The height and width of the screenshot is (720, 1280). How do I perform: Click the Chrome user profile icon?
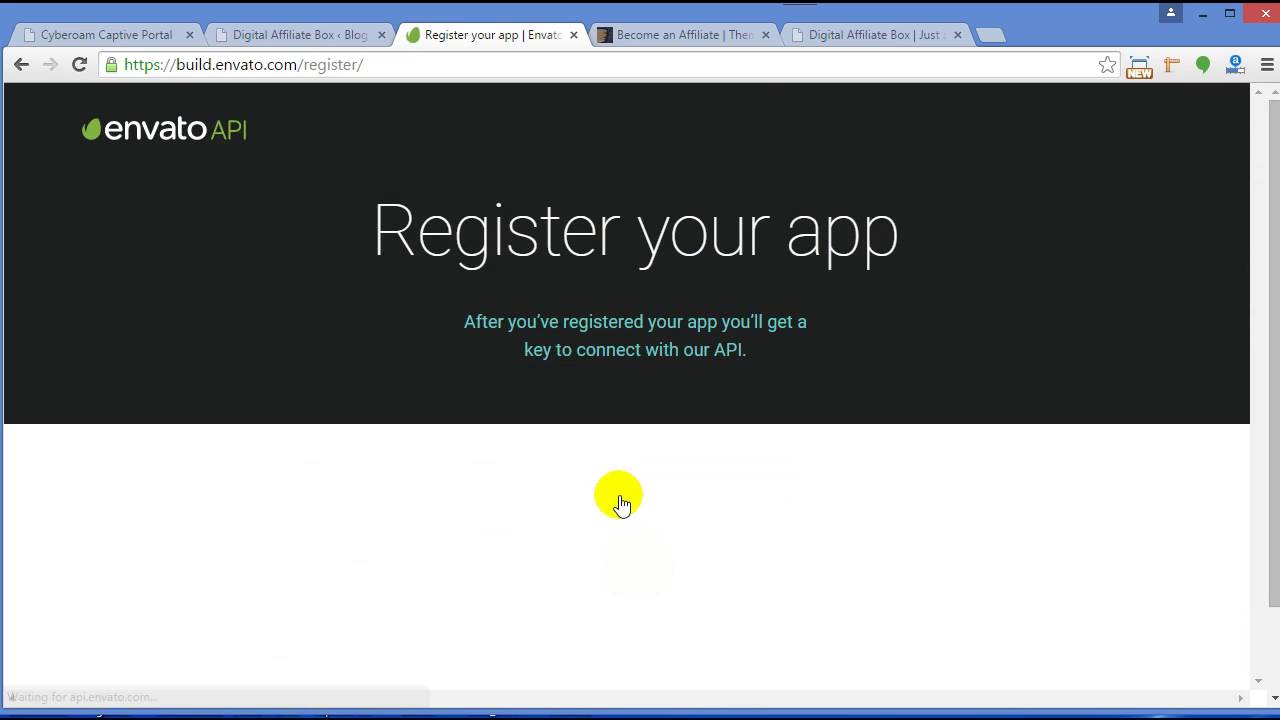[1171, 13]
